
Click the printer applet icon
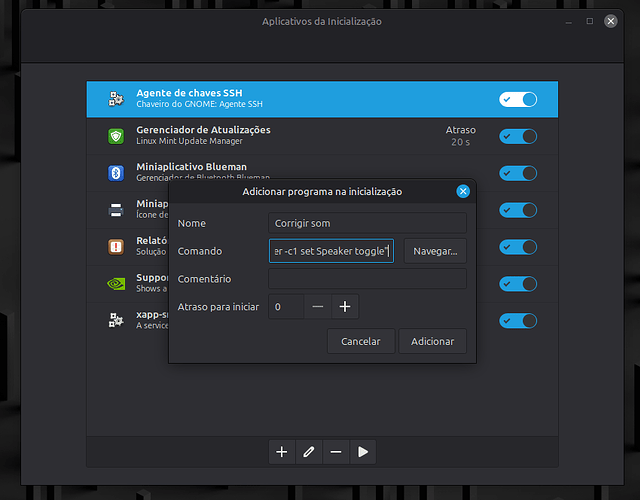116,210
